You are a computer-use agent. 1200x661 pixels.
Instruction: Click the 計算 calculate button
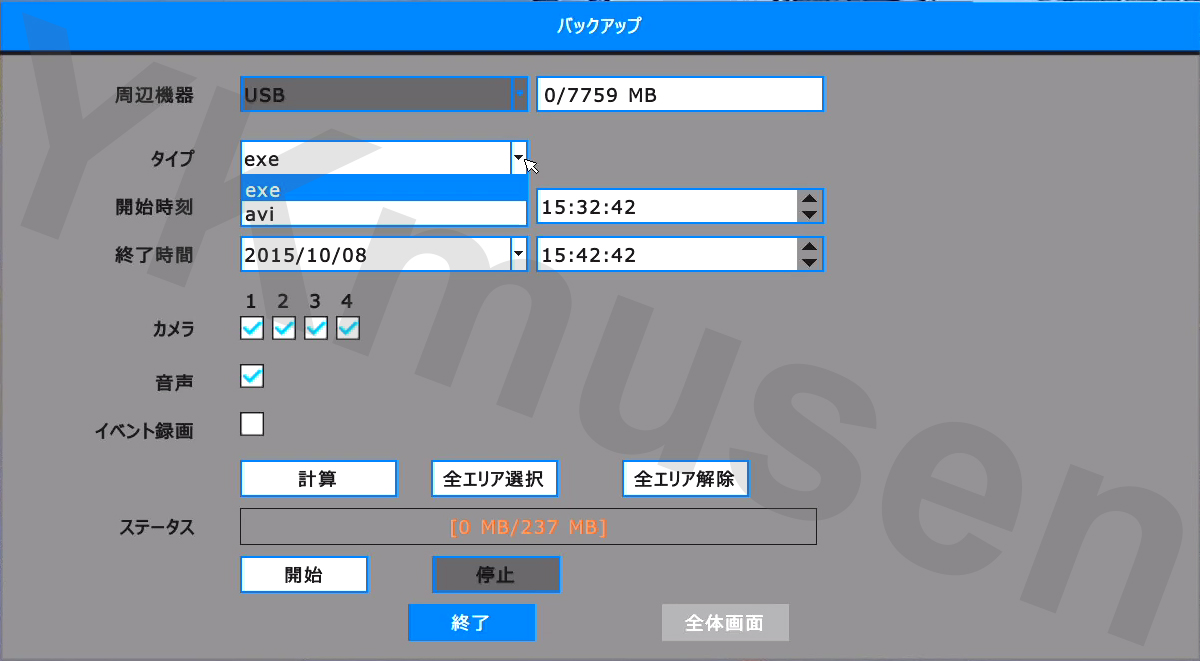click(319, 478)
